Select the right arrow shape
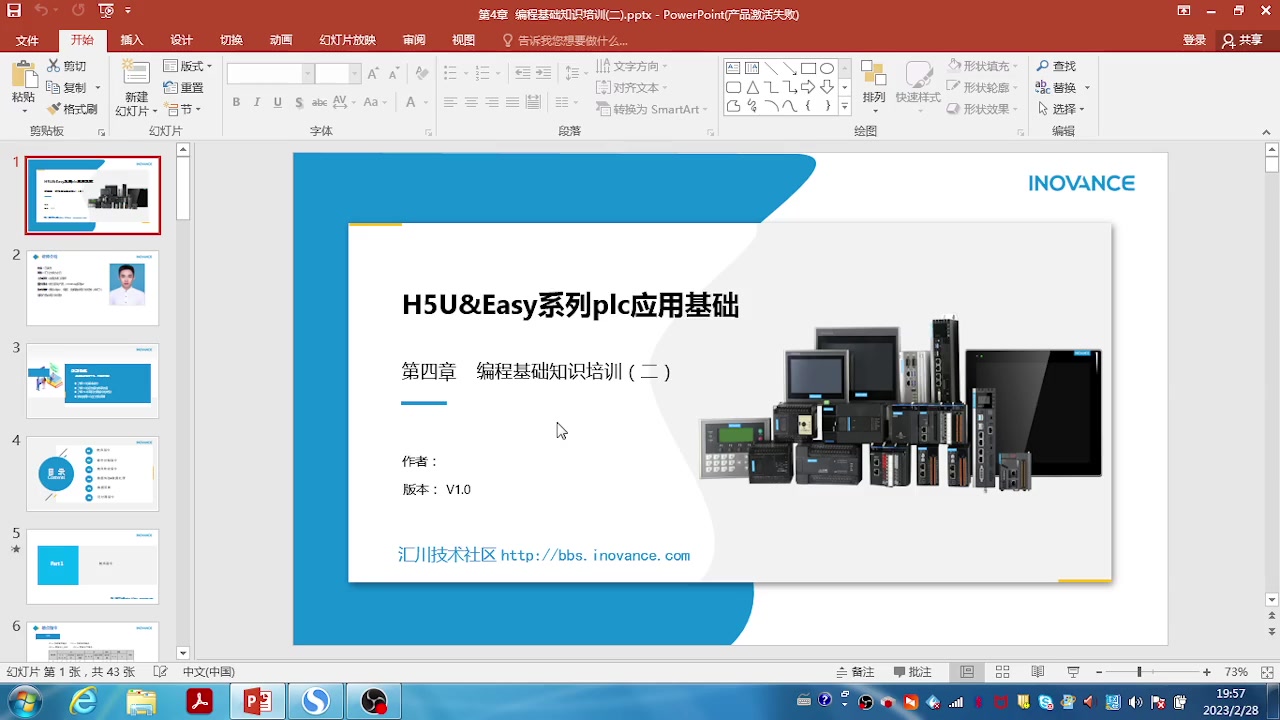This screenshot has width=1280, height=720. [808, 87]
